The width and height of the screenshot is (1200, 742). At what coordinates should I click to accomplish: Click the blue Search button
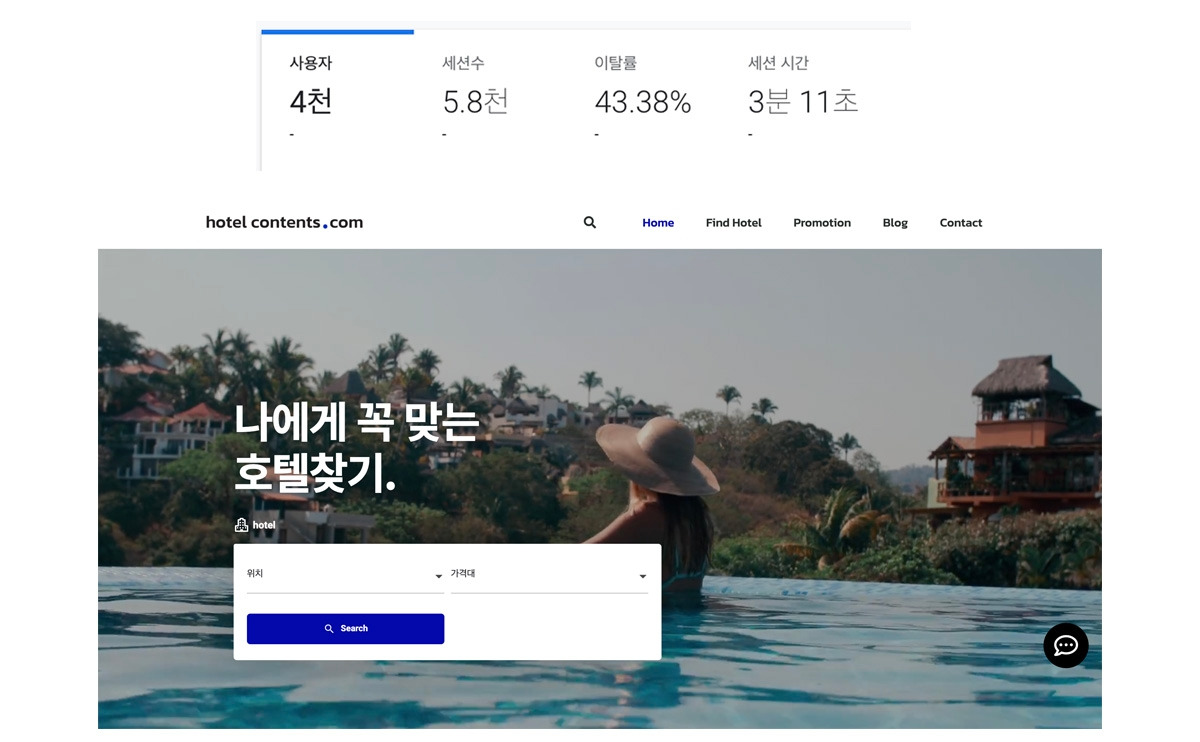pyautogui.click(x=345, y=629)
